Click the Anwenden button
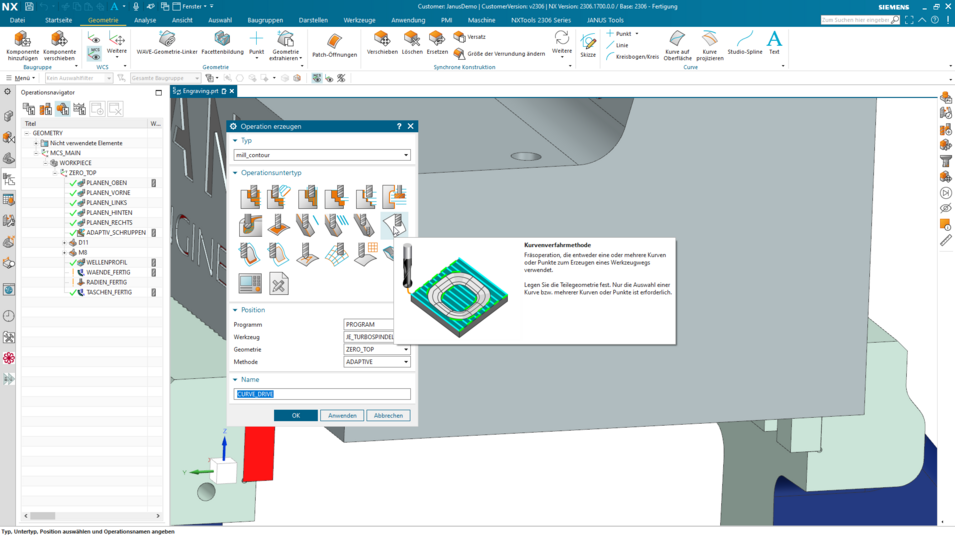 coord(342,416)
